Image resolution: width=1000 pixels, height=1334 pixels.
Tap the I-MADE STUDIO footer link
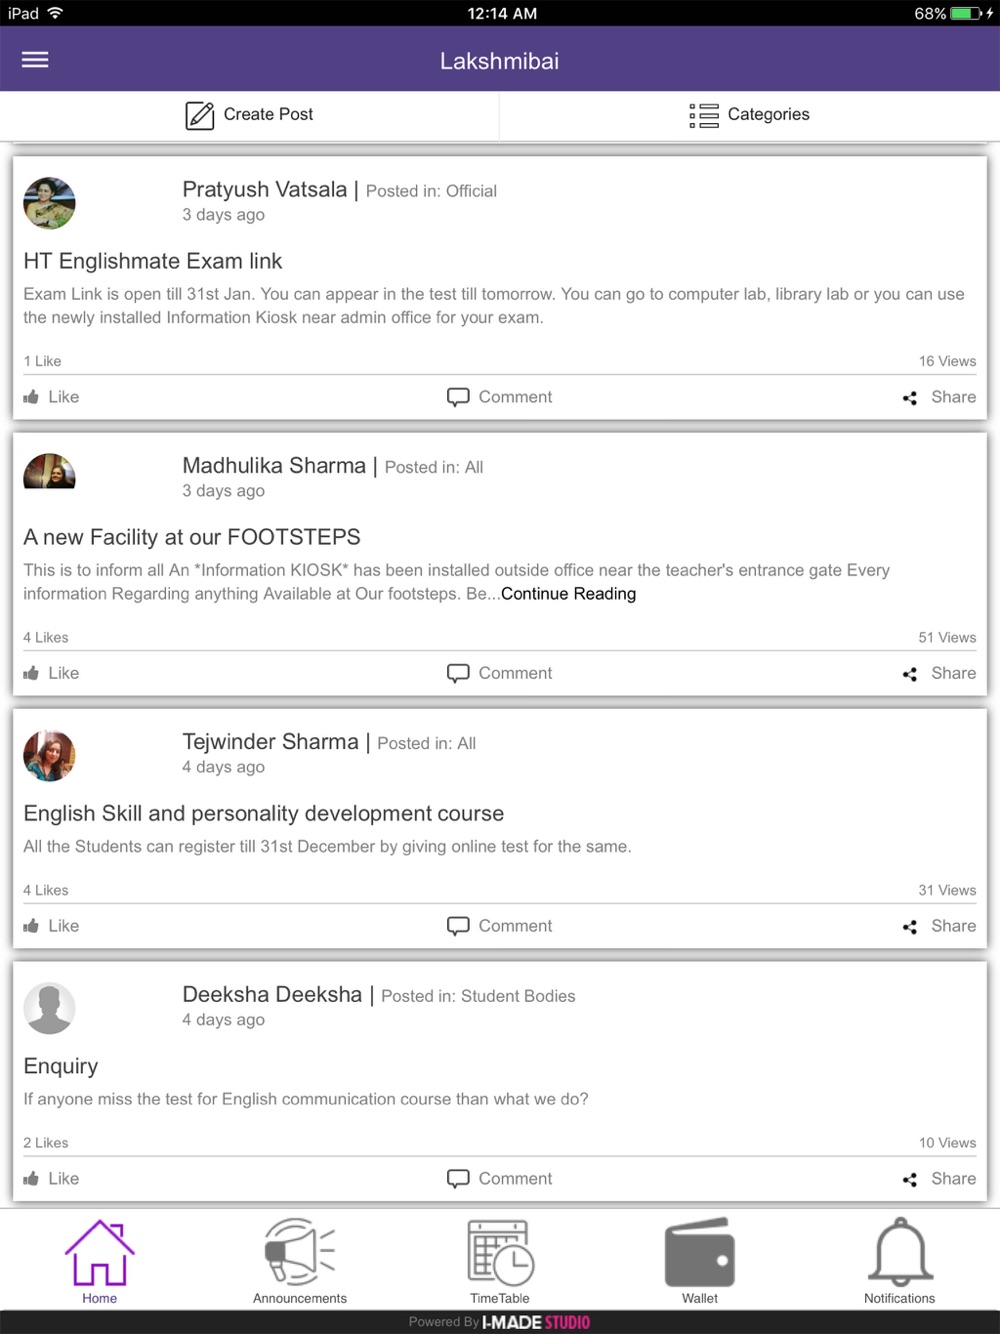coord(536,1322)
